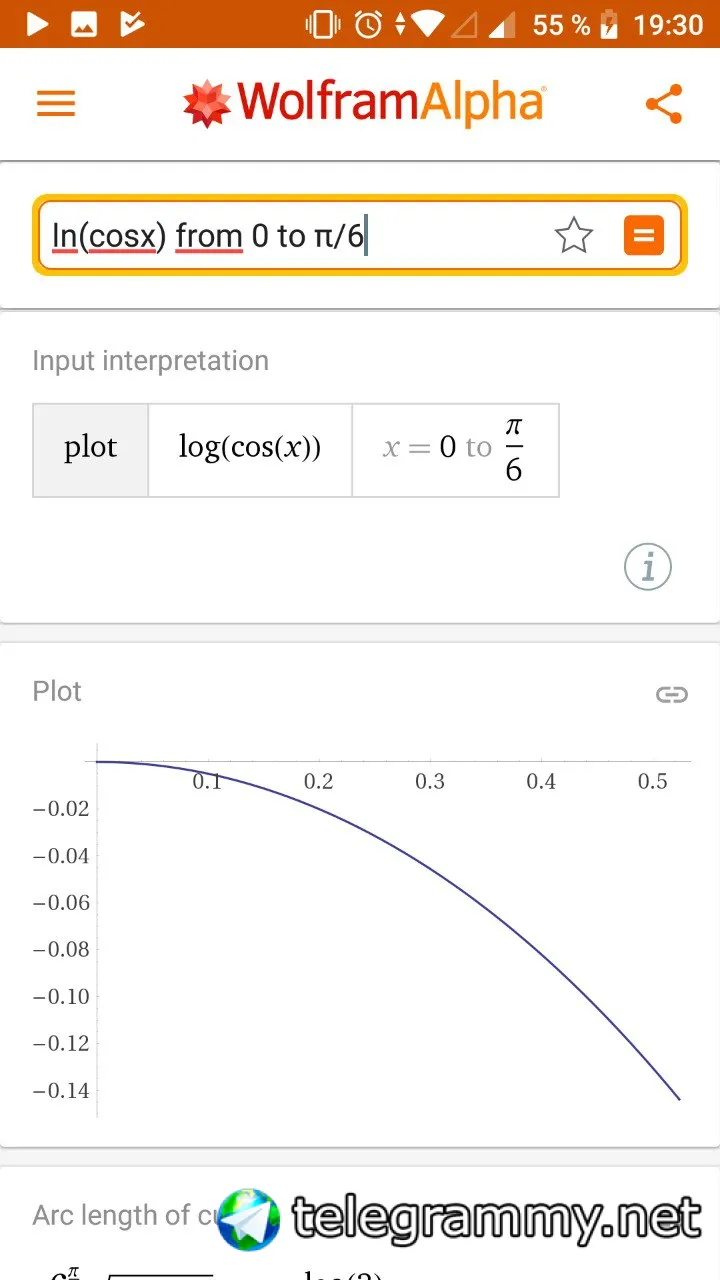Open the hamburger menu

(56, 103)
